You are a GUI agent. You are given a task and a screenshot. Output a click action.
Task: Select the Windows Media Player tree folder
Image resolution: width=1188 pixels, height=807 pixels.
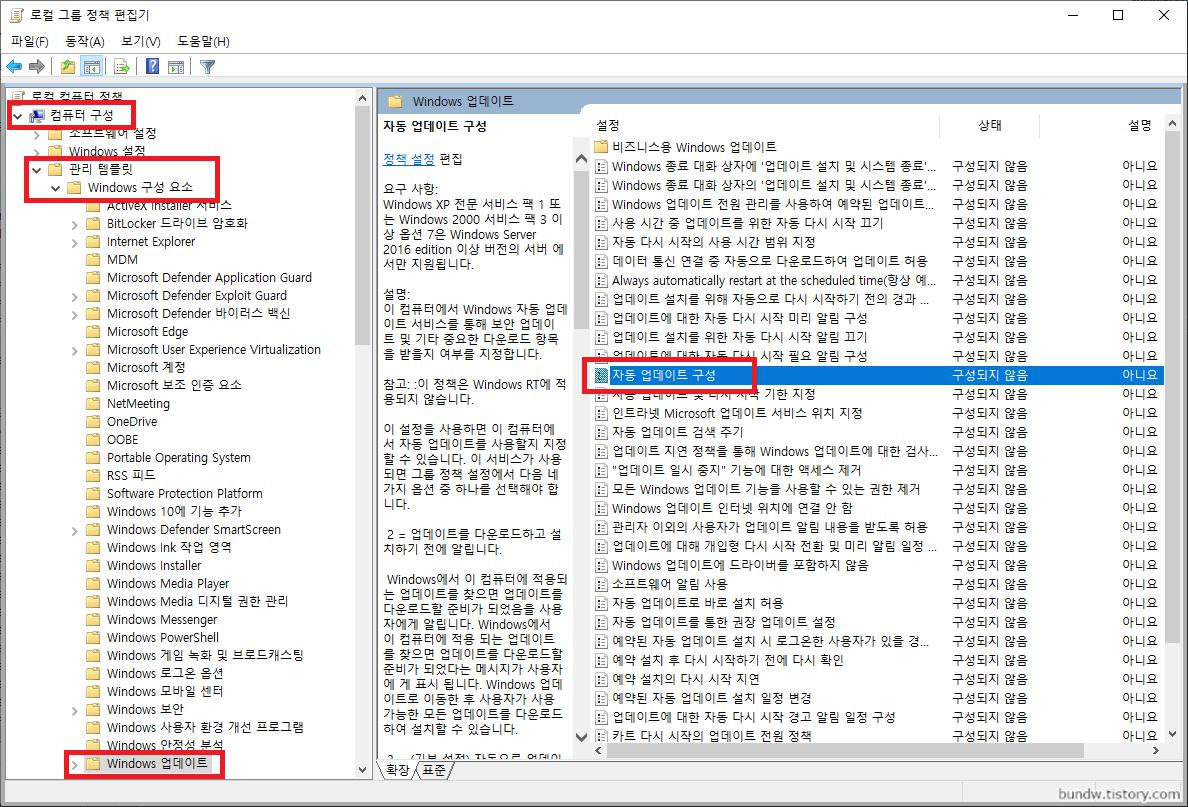pyautogui.click(x=167, y=583)
